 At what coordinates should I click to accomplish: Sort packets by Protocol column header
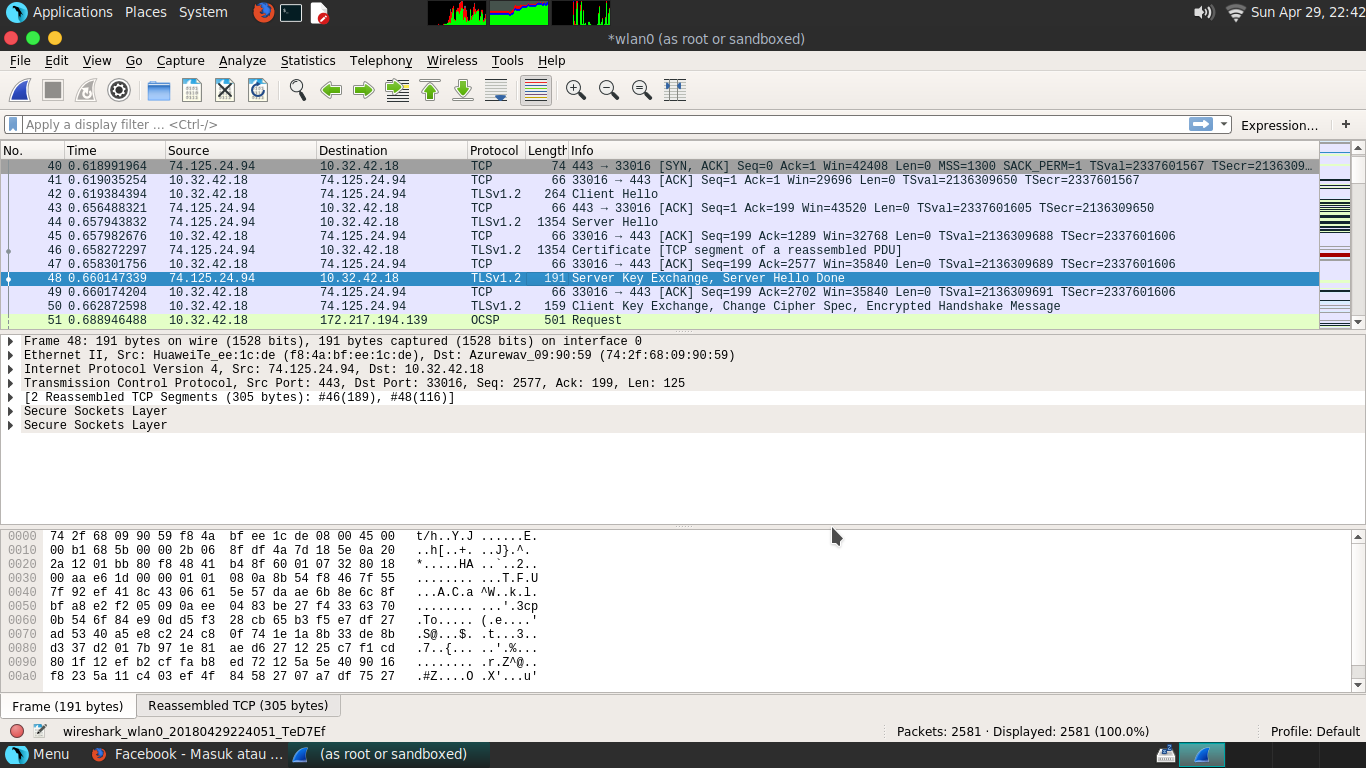pos(496,150)
